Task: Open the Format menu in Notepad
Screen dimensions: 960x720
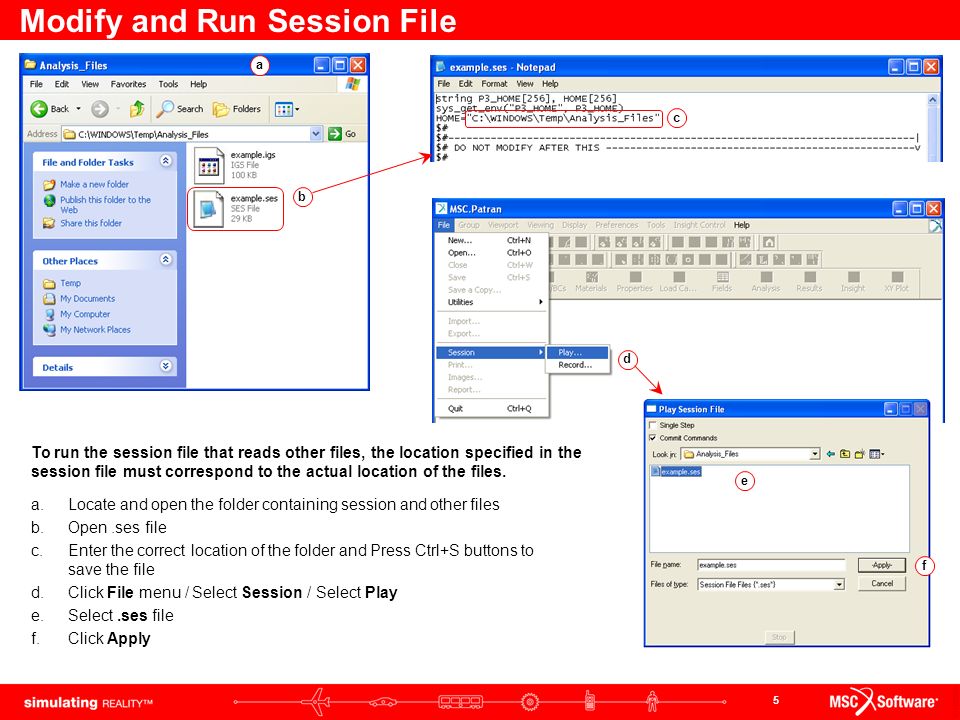Action: coord(494,84)
